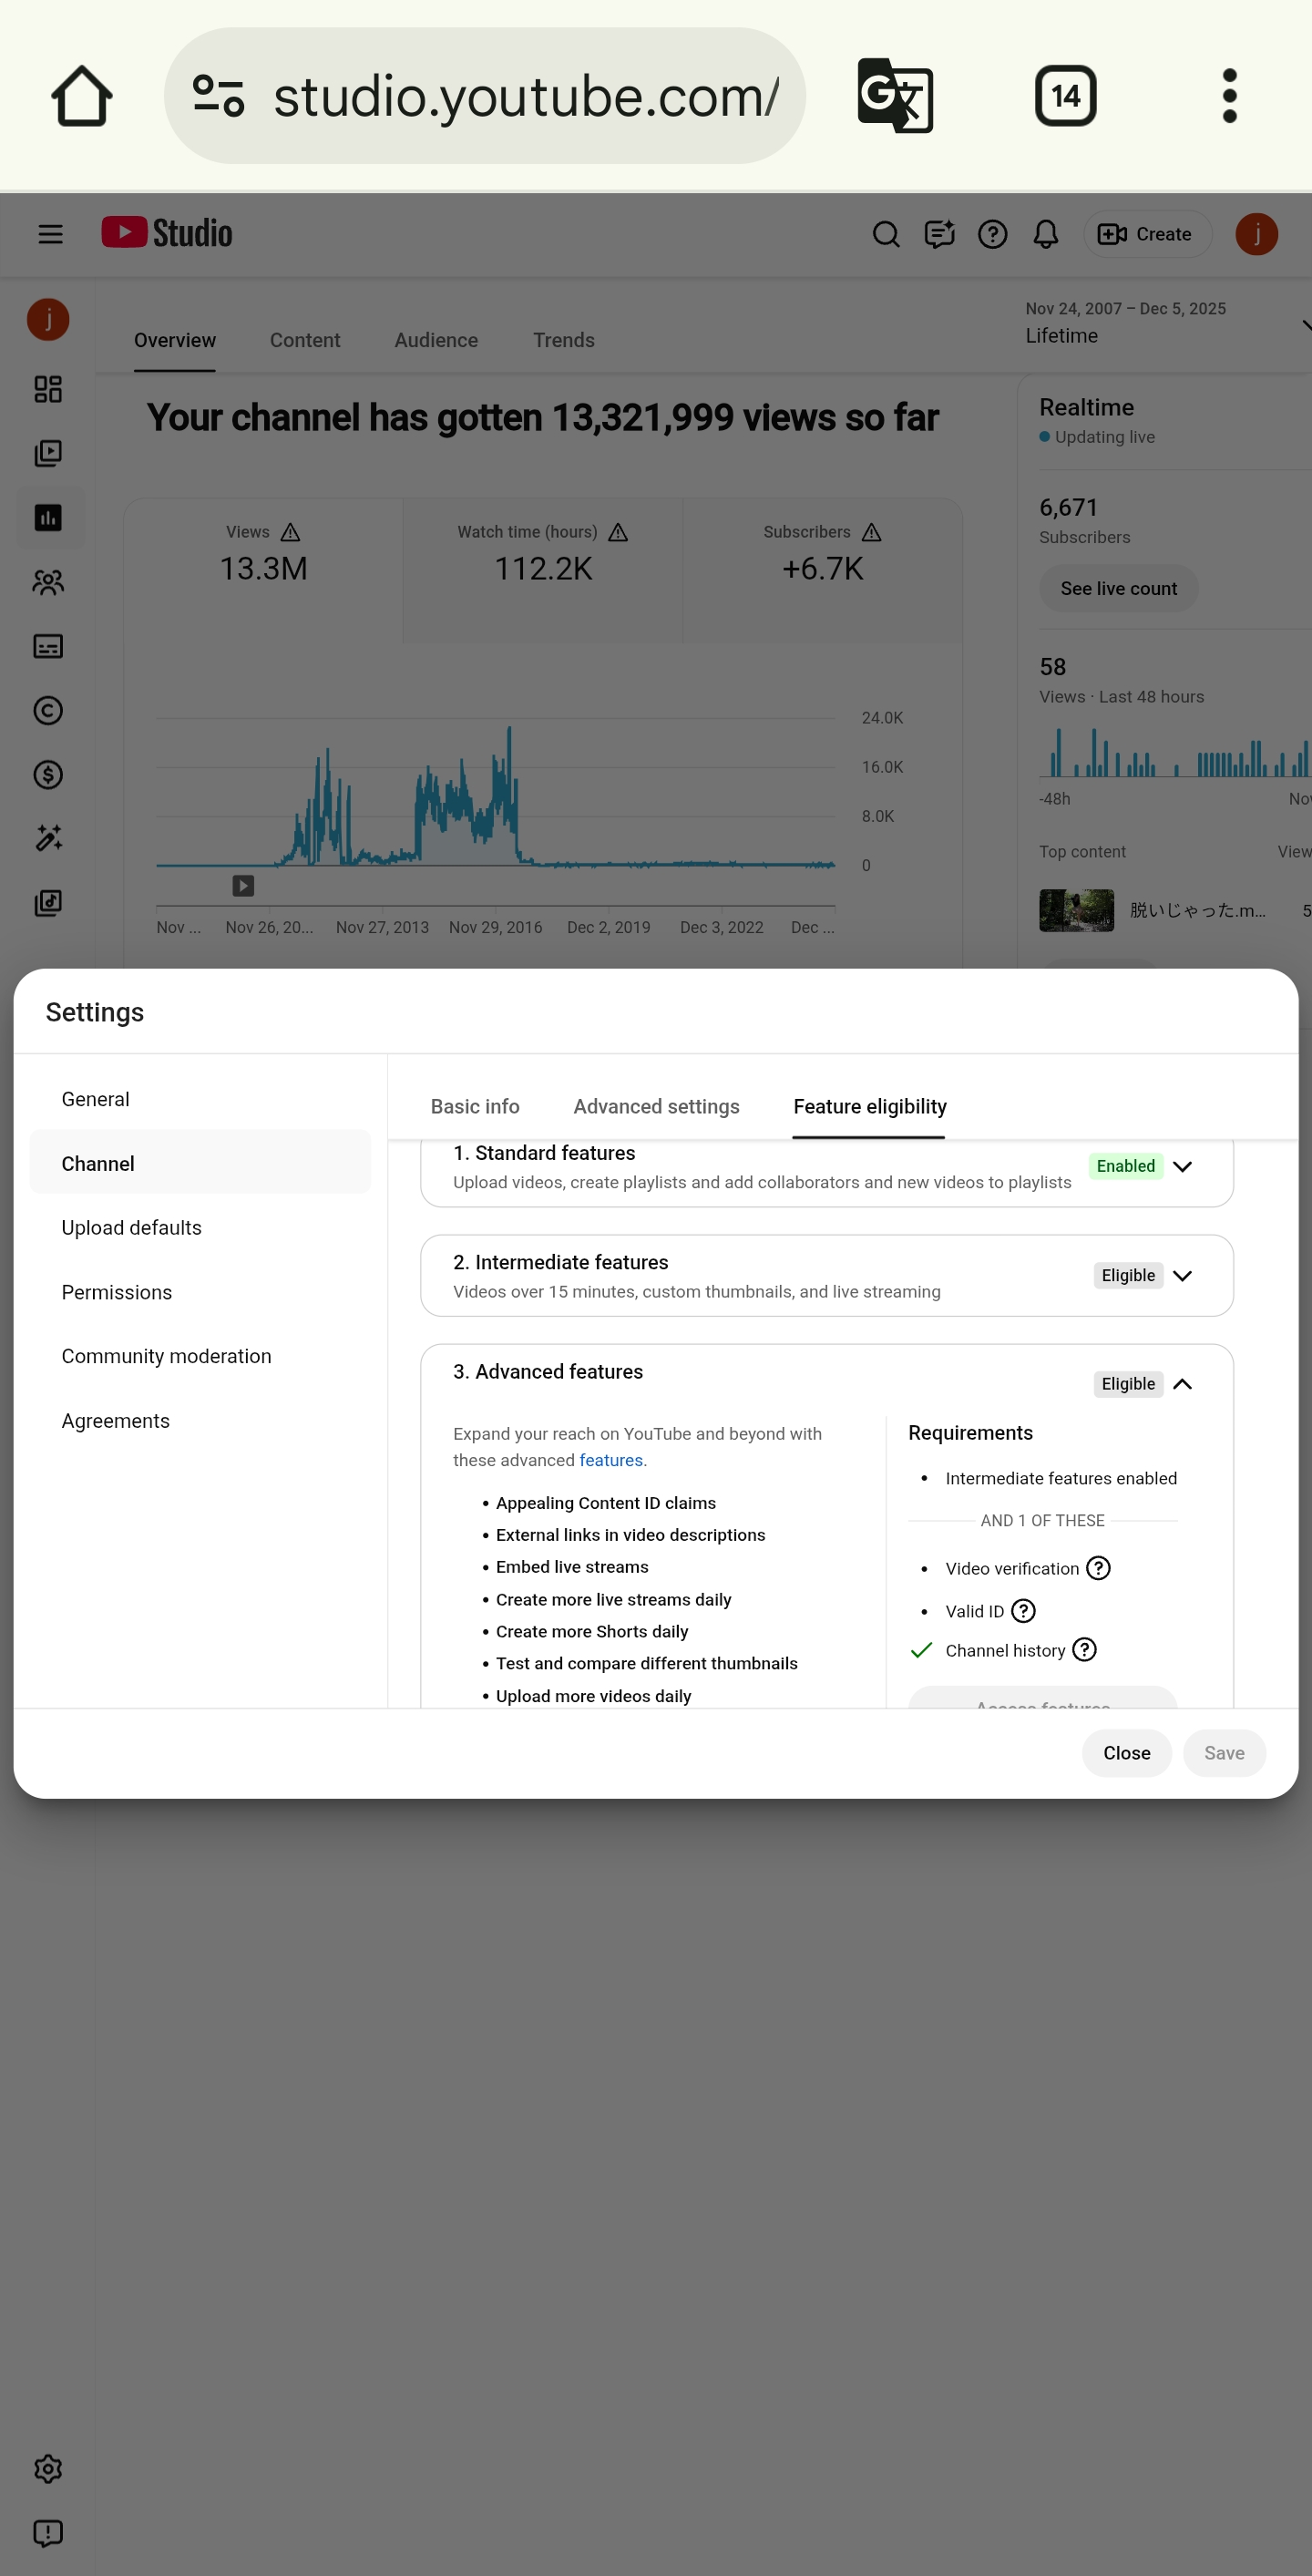The width and height of the screenshot is (1312, 2576).
Task: Tap the browser home icon
Action: tap(82, 96)
